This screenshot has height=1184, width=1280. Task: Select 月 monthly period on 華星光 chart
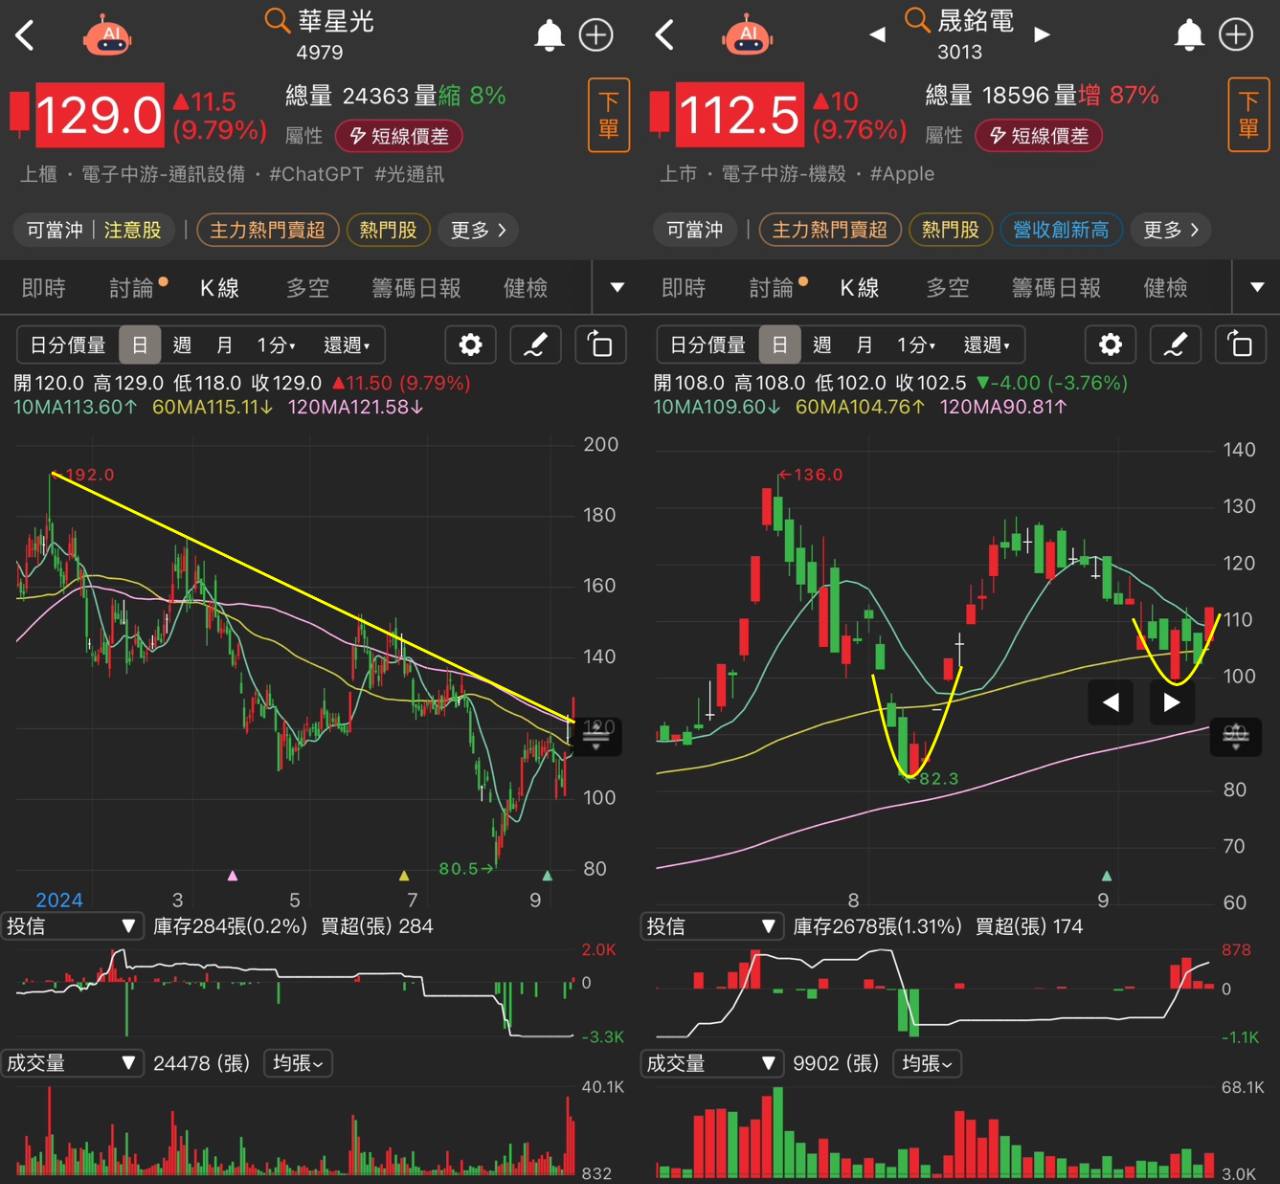point(225,345)
